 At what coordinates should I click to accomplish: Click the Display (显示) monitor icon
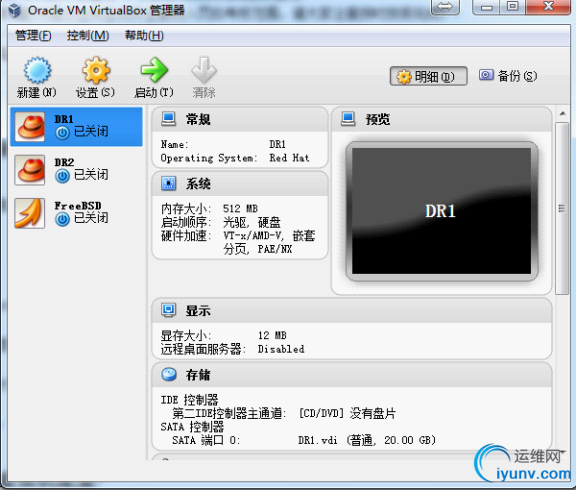pyautogui.click(x=169, y=310)
